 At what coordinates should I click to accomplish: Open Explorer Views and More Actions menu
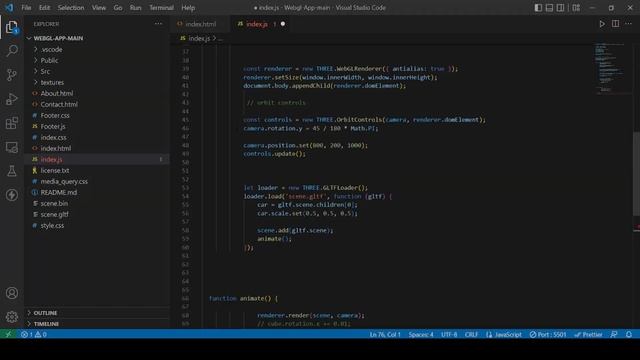[158, 24]
